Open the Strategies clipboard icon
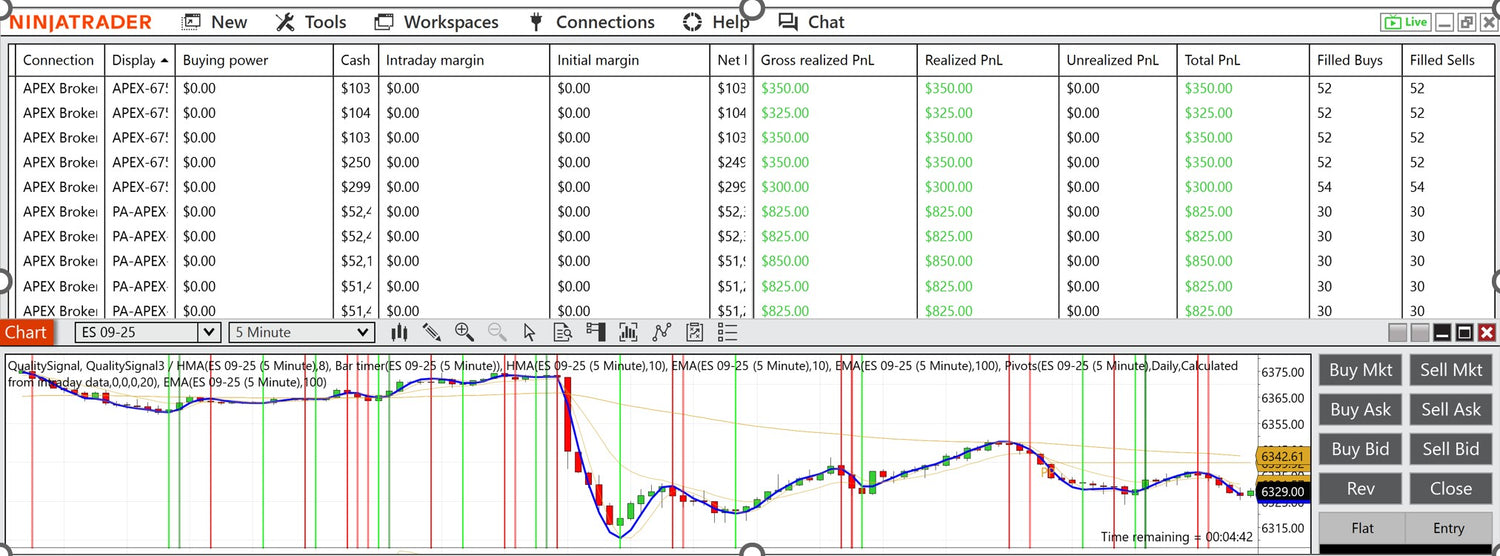The height and width of the screenshot is (556, 1500). point(695,332)
